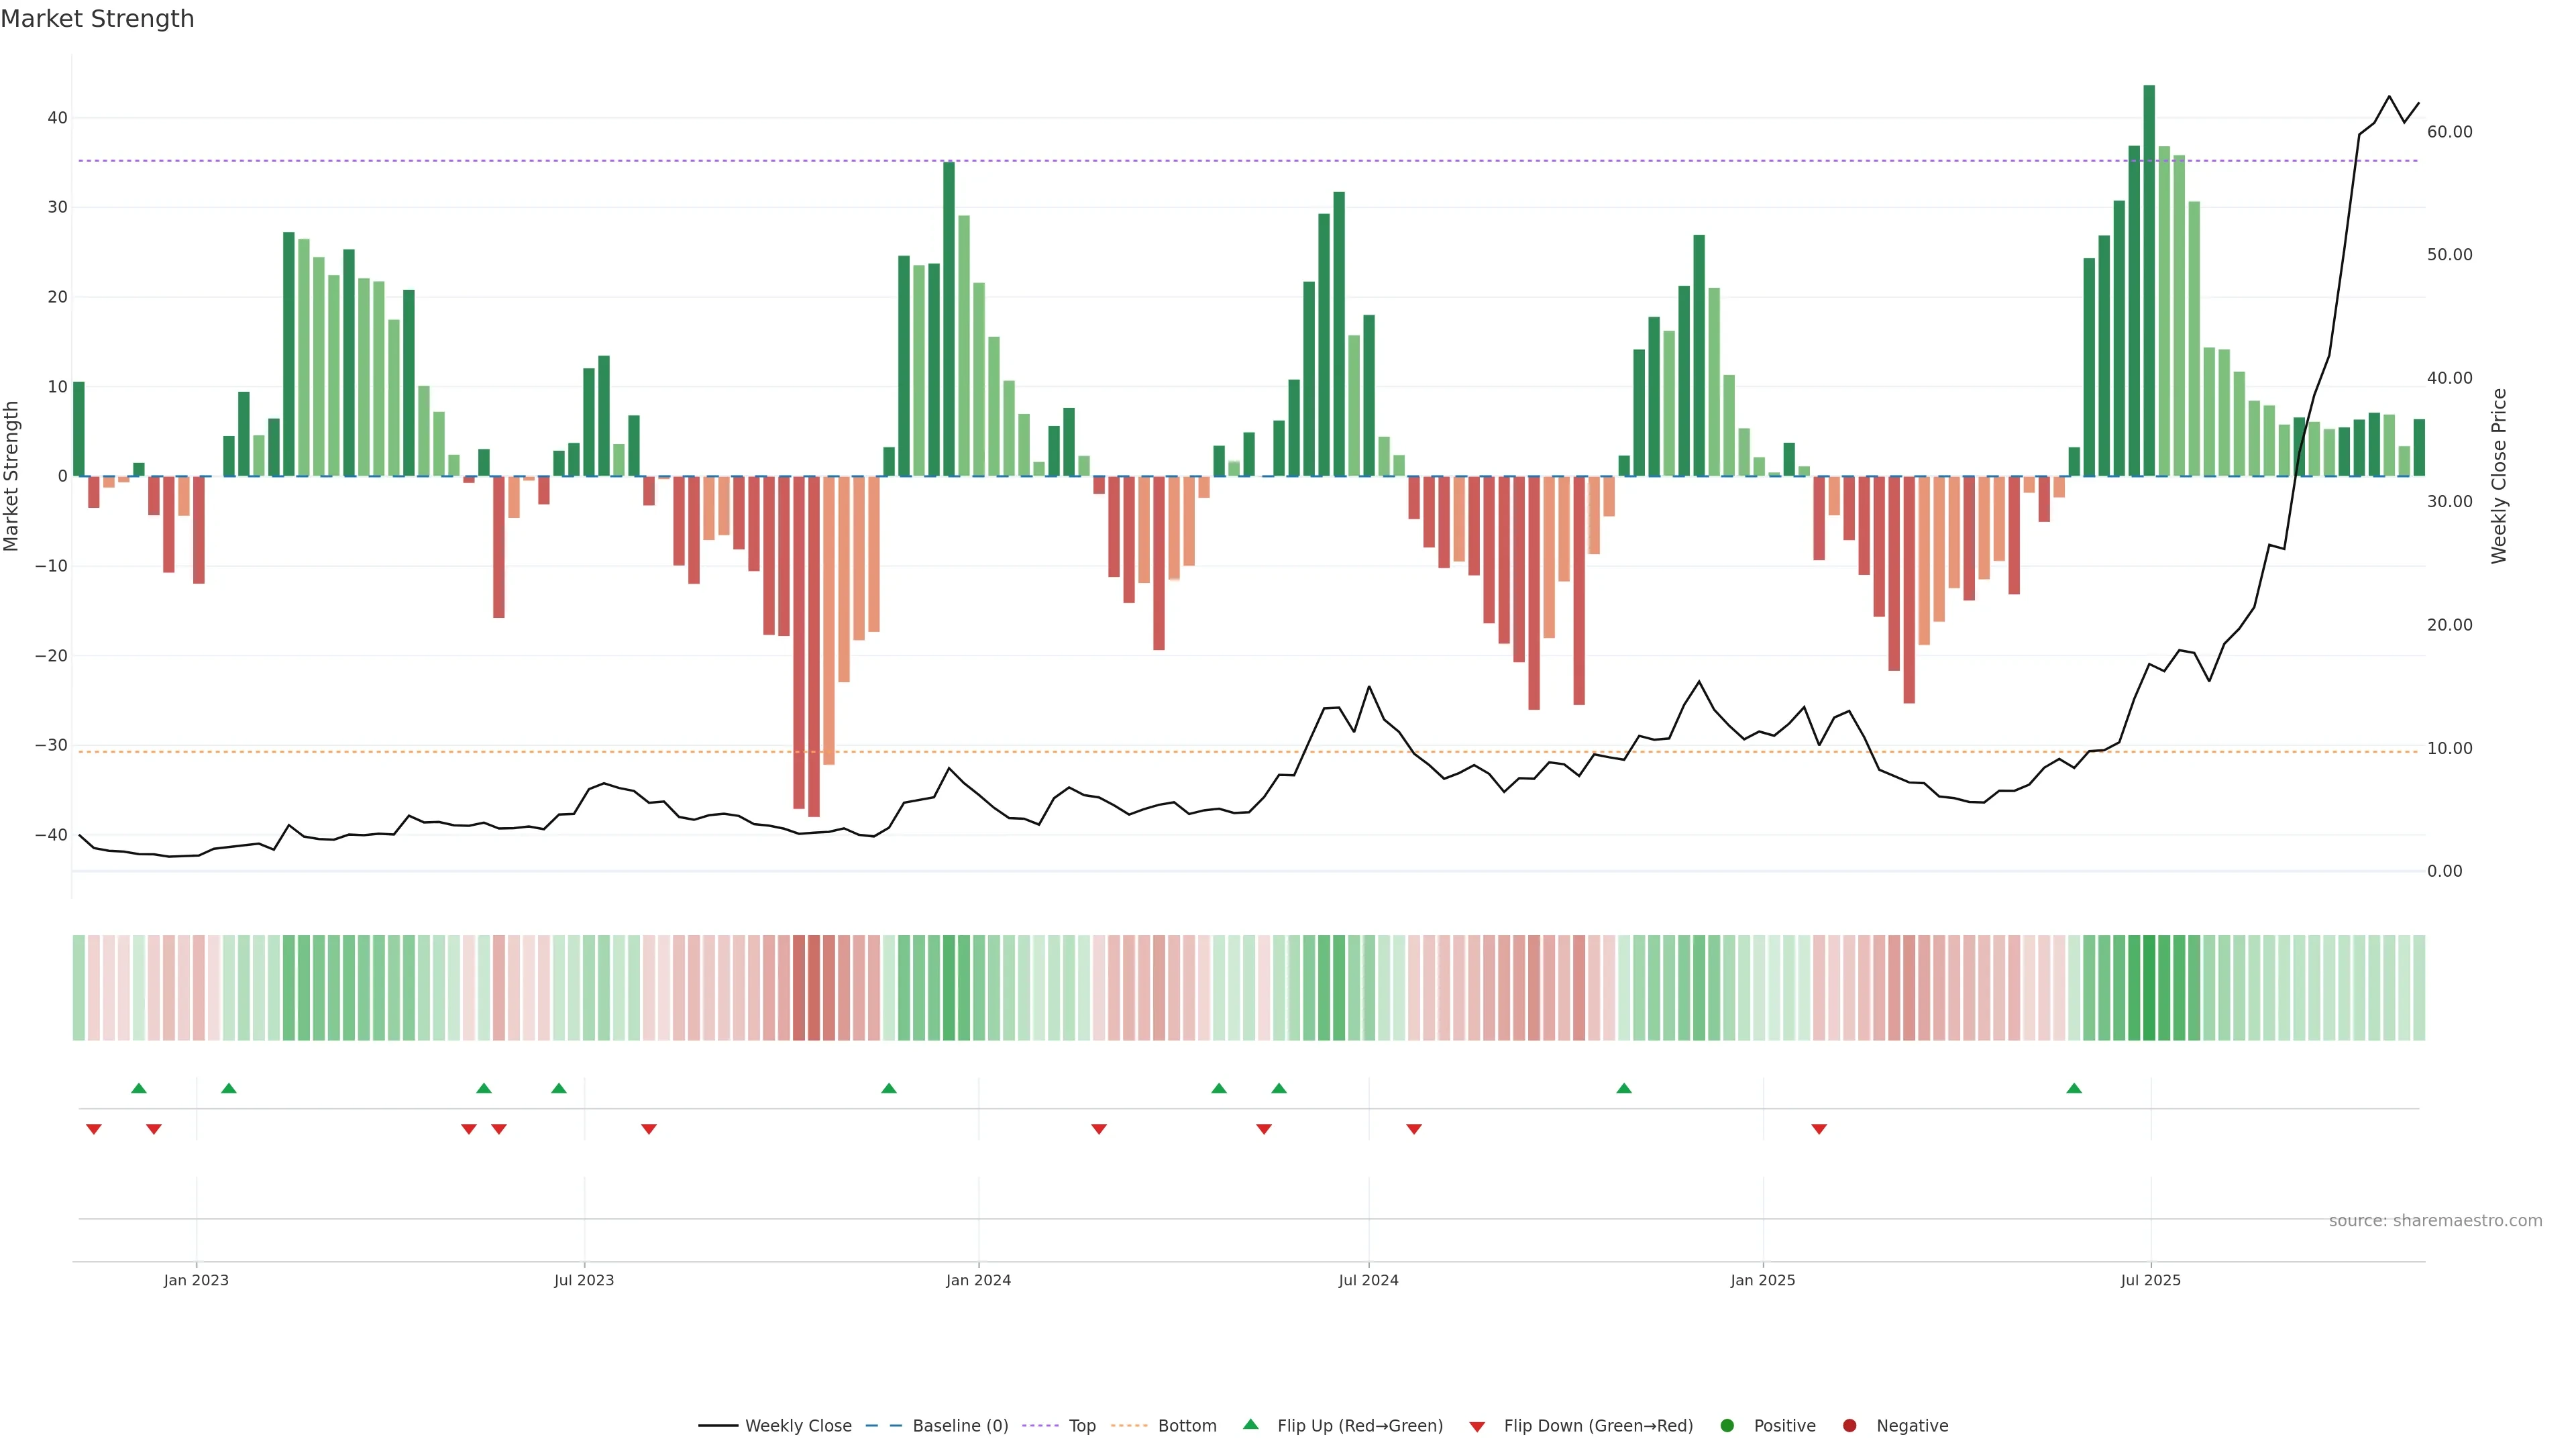Click Flip Up green triangle legend icon
Screen dimensions: 2576x1449
(1250, 1424)
